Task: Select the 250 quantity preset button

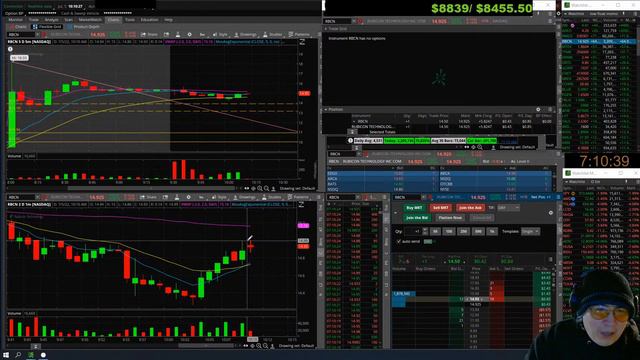Action: (x=464, y=231)
